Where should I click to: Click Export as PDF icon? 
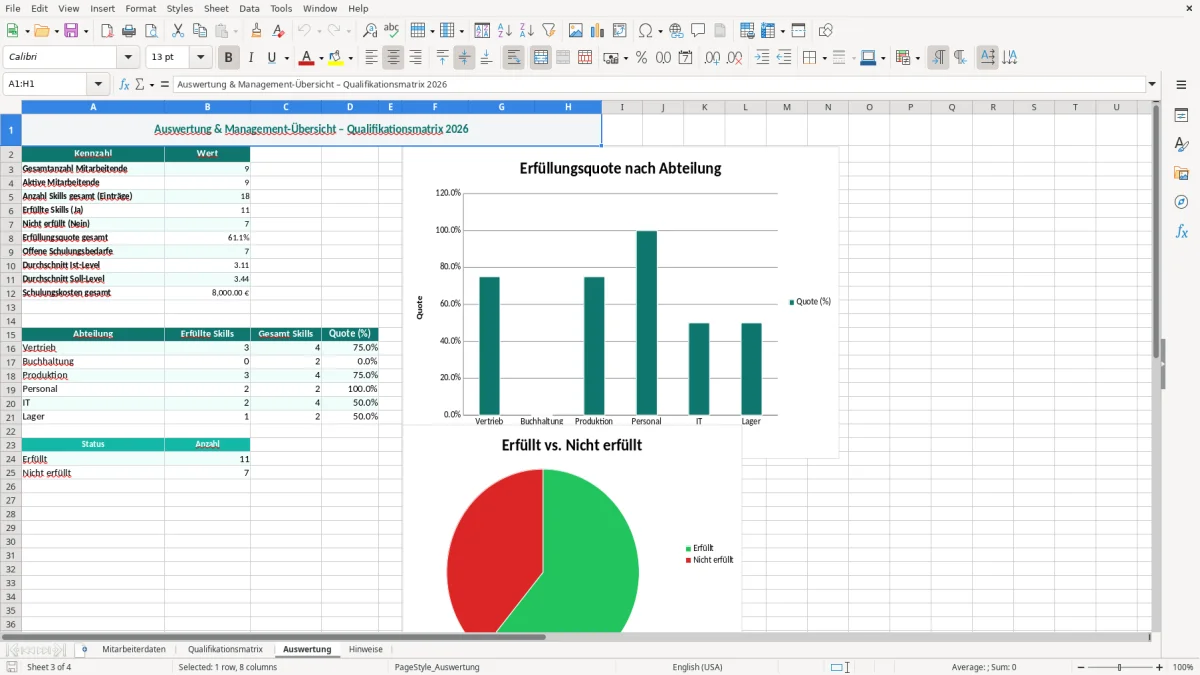click(107, 31)
